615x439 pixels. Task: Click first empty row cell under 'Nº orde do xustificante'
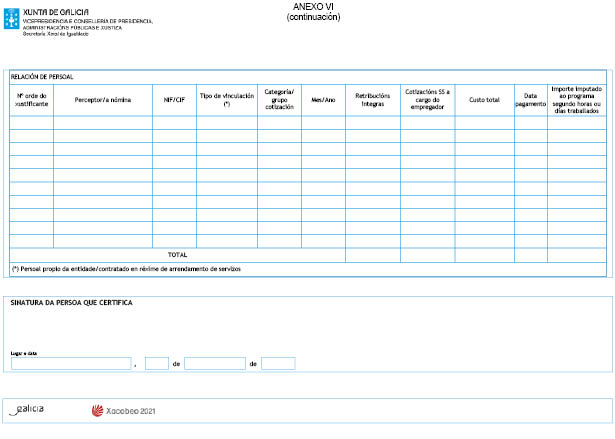click(32, 123)
